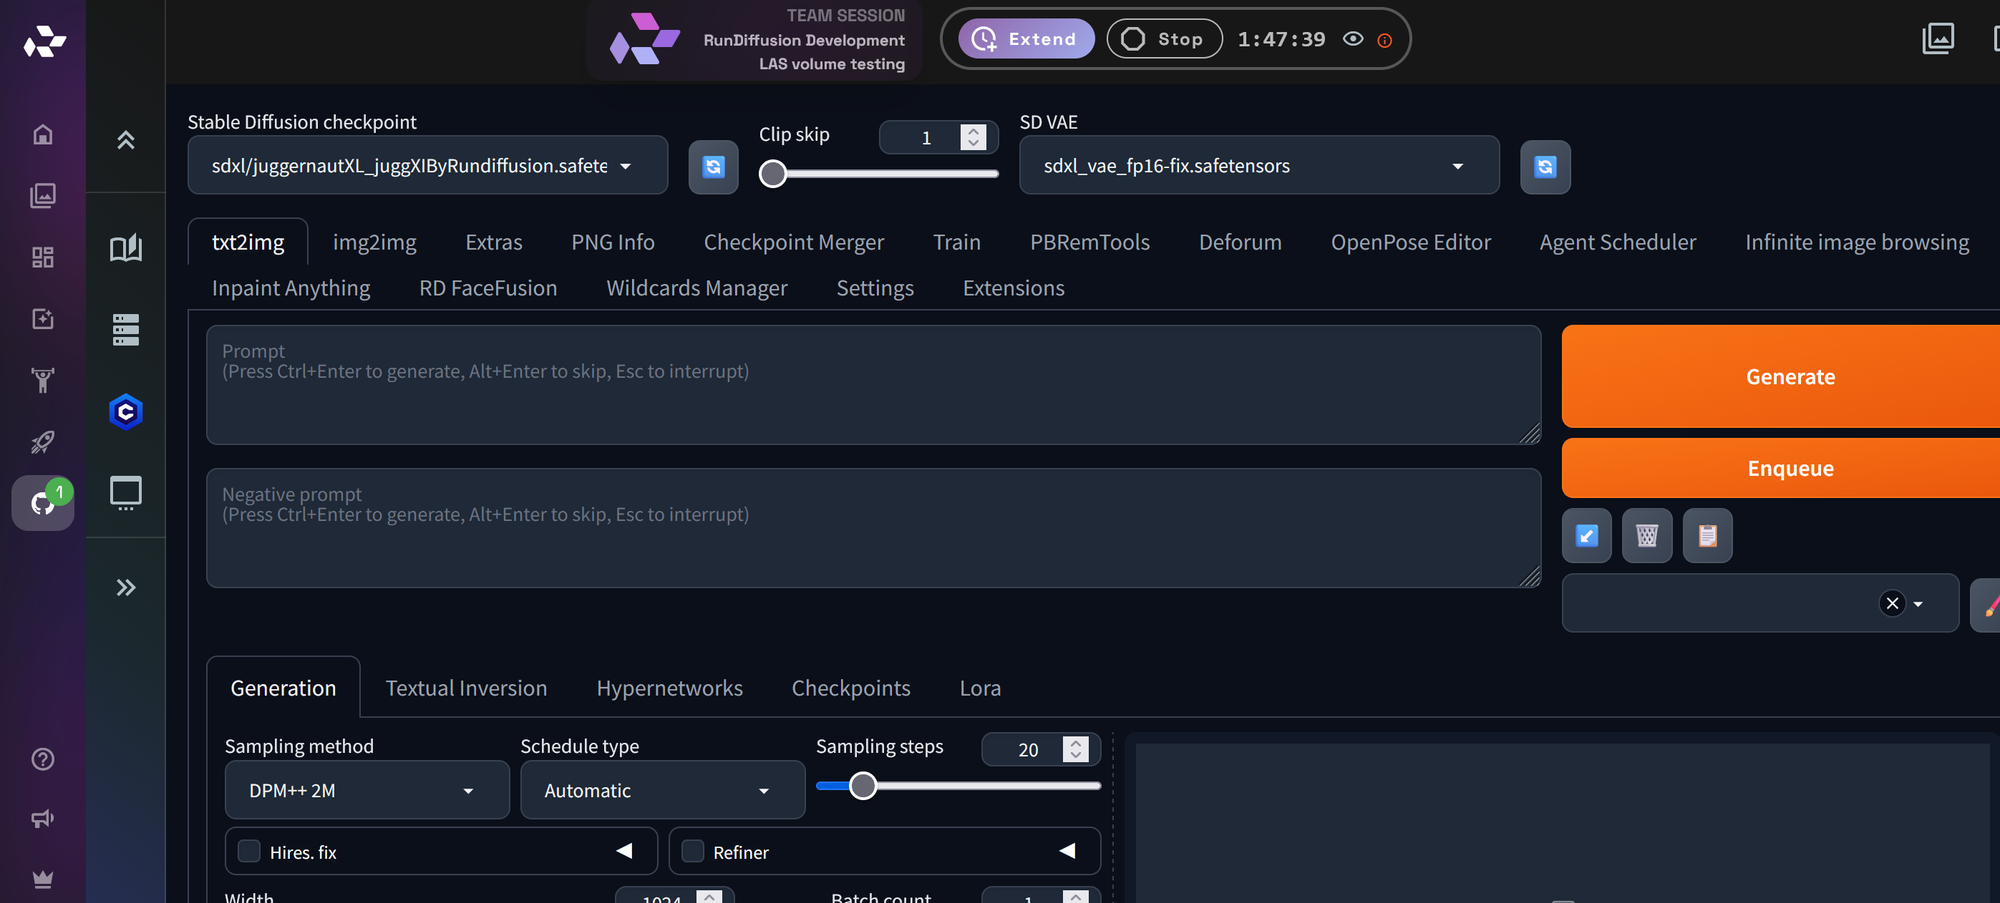Select the Civitai helper icon in sidebar
This screenshot has height=903, width=2000.
tap(125, 411)
